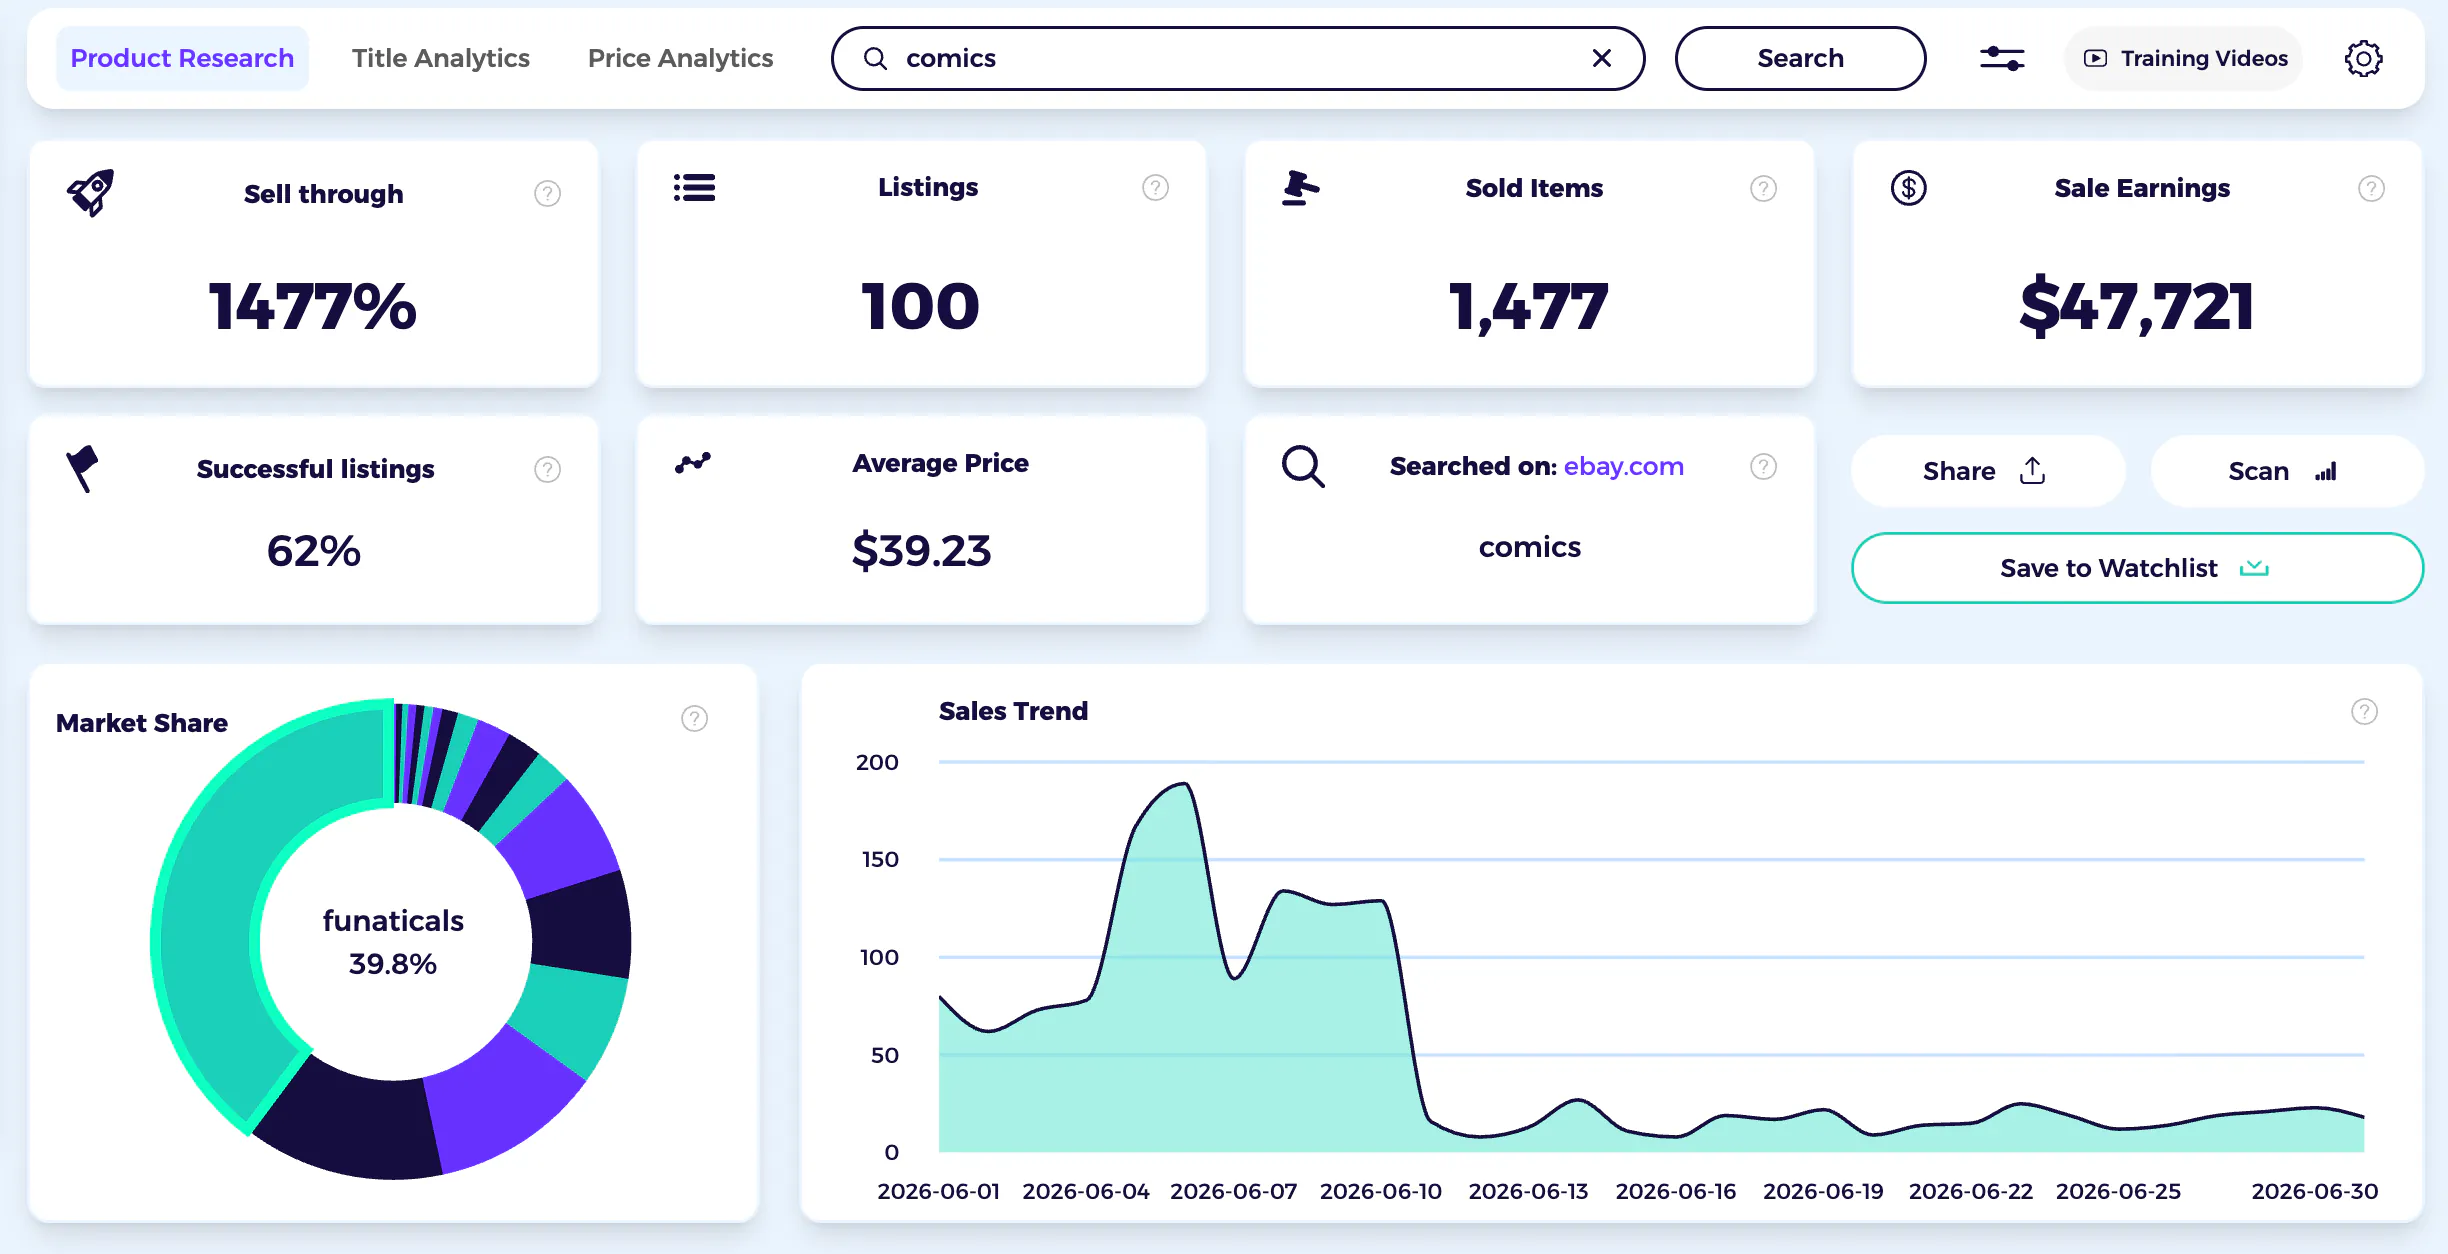This screenshot has width=2448, height=1254.
Task: Click the Sell through rocket icon
Action: click(91, 192)
